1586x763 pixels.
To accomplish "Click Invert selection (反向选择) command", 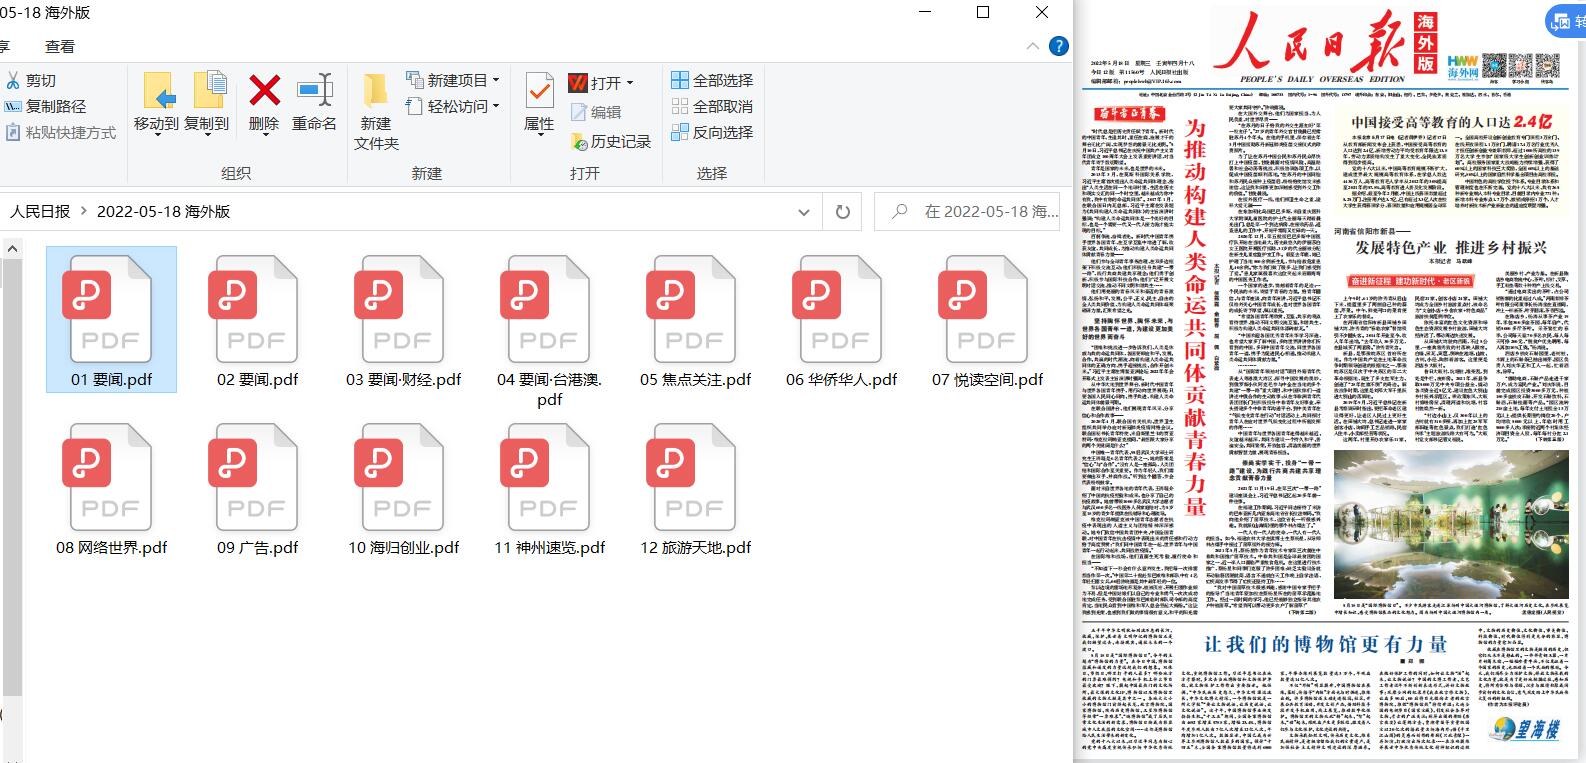I will click(712, 132).
